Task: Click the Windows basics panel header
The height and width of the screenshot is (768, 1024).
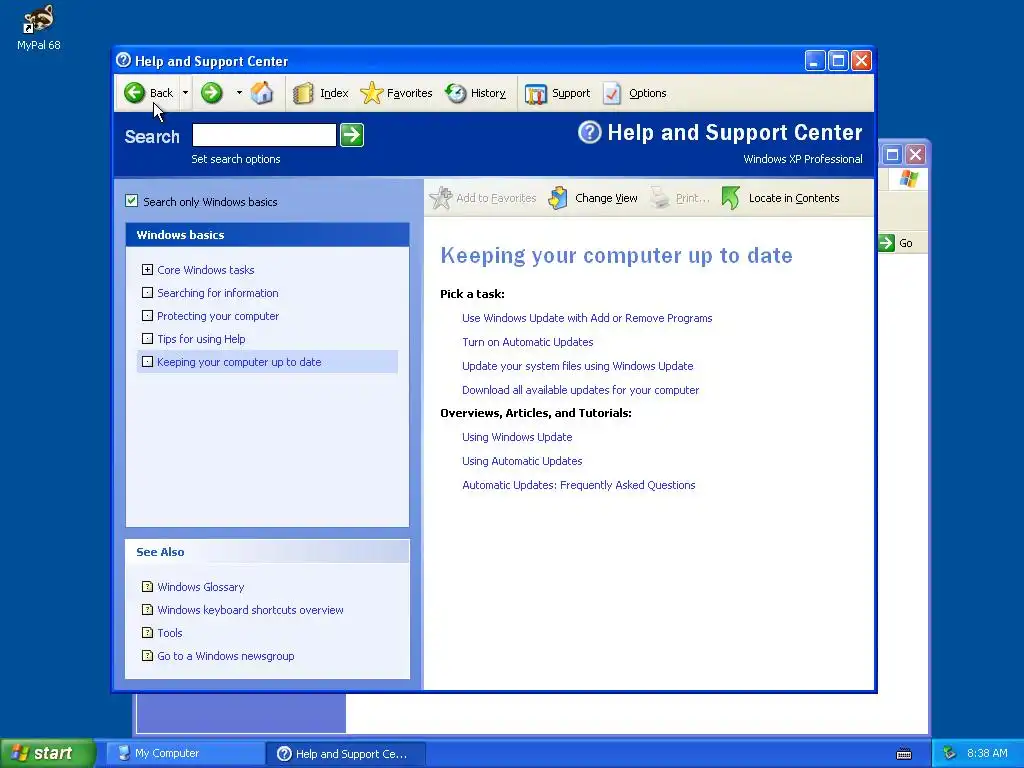Action: (x=267, y=235)
